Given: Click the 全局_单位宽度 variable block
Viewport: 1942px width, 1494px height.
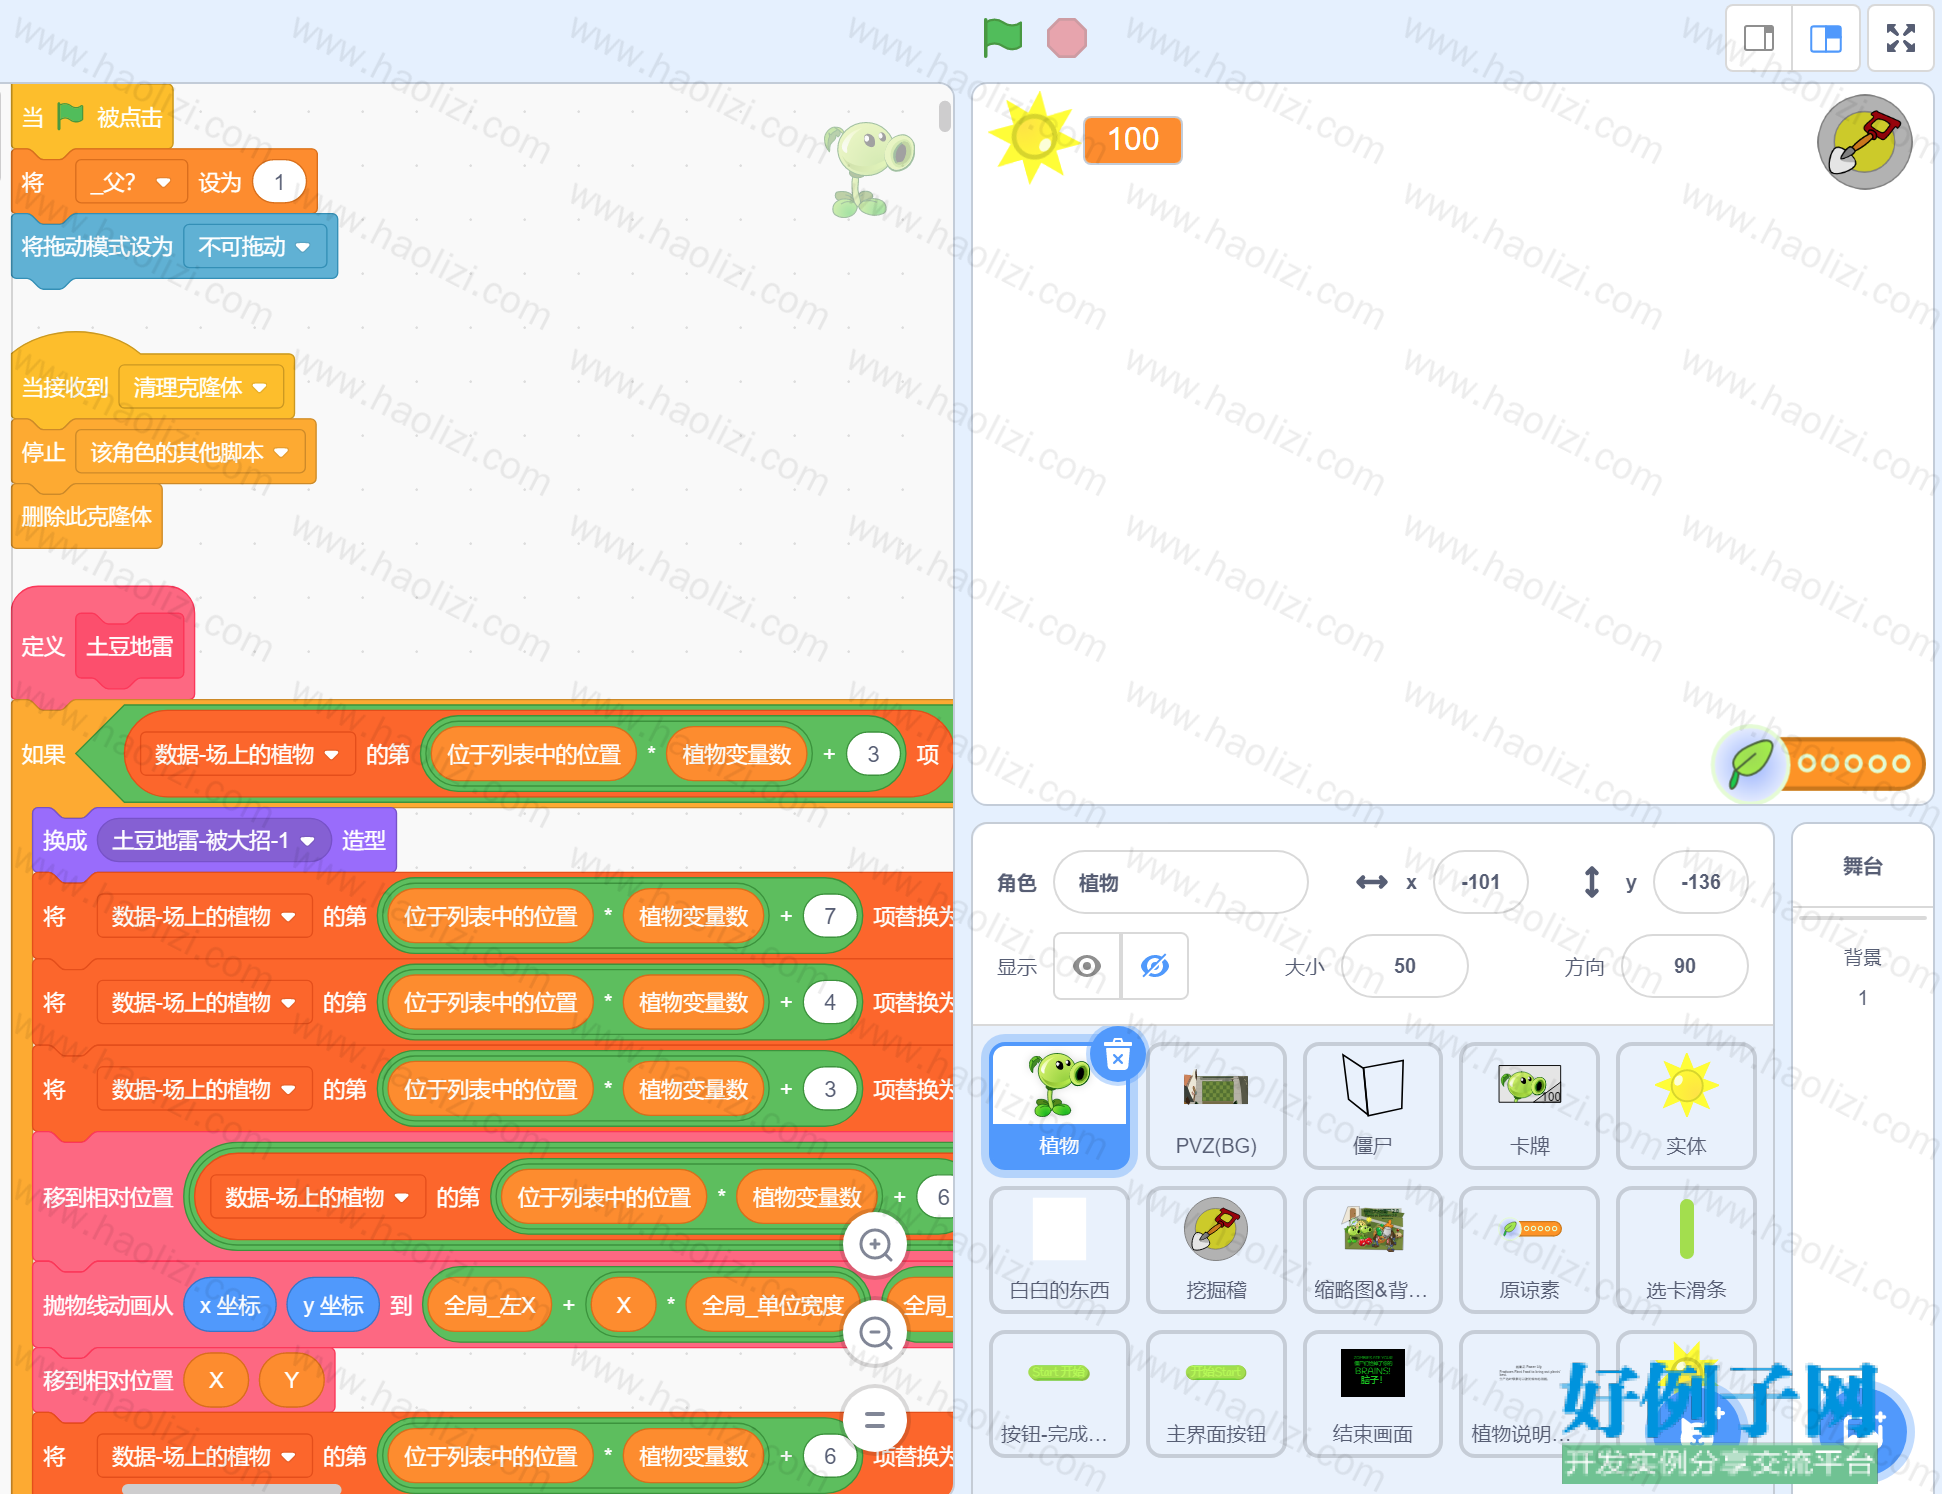Looking at the screenshot, I should click(773, 1305).
